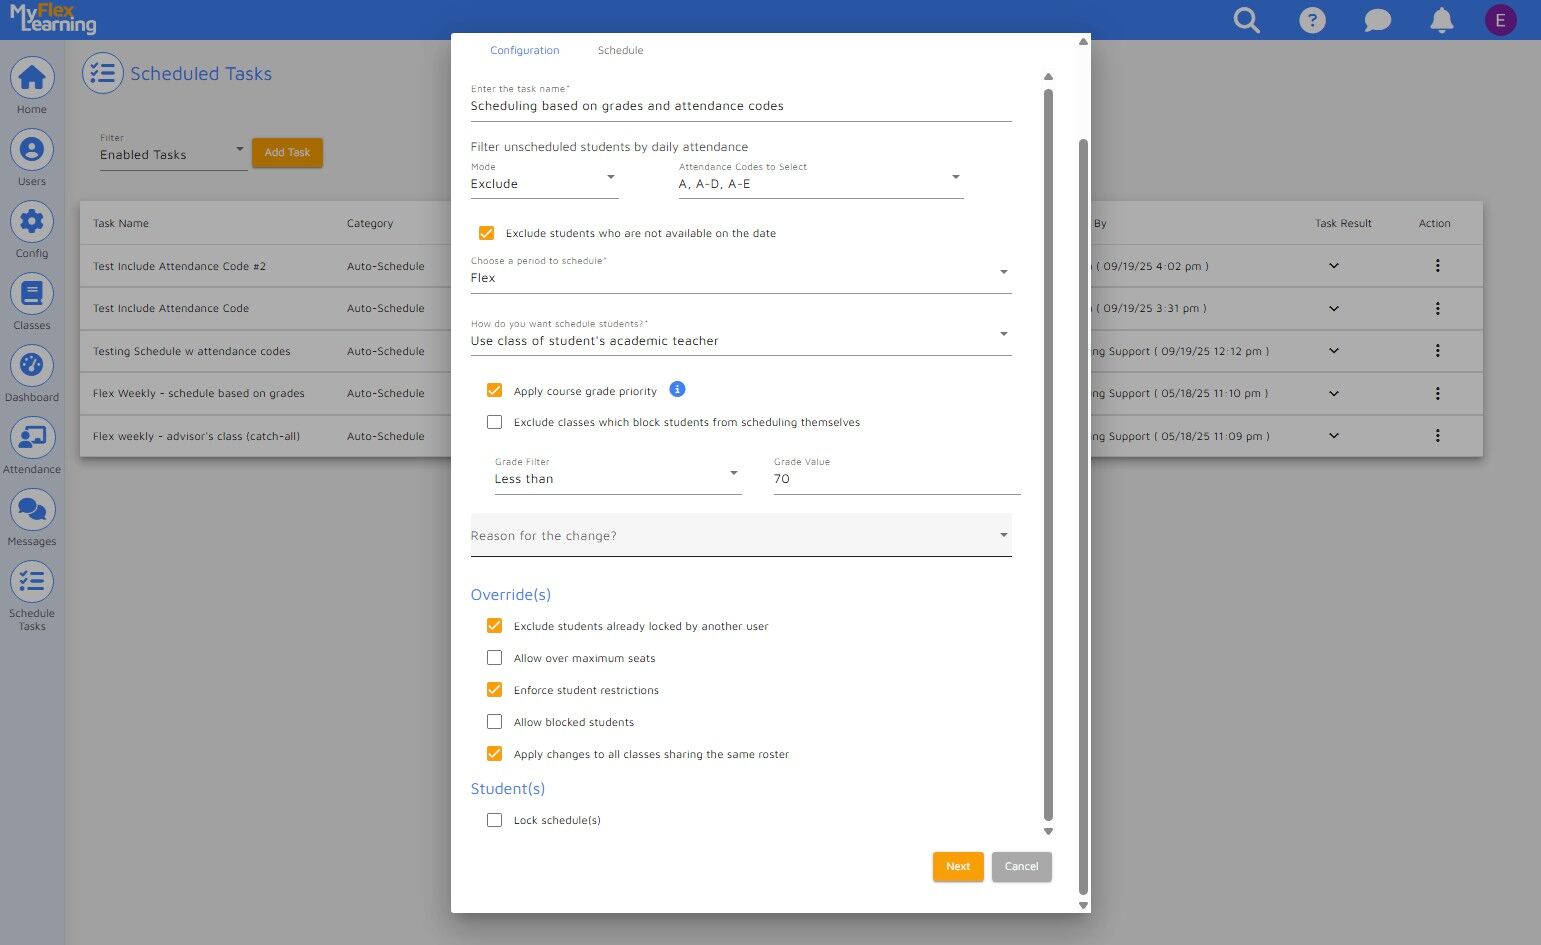Enable Allow blocked students
Viewport: 1541px width, 945px height.
(x=494, y=722)
